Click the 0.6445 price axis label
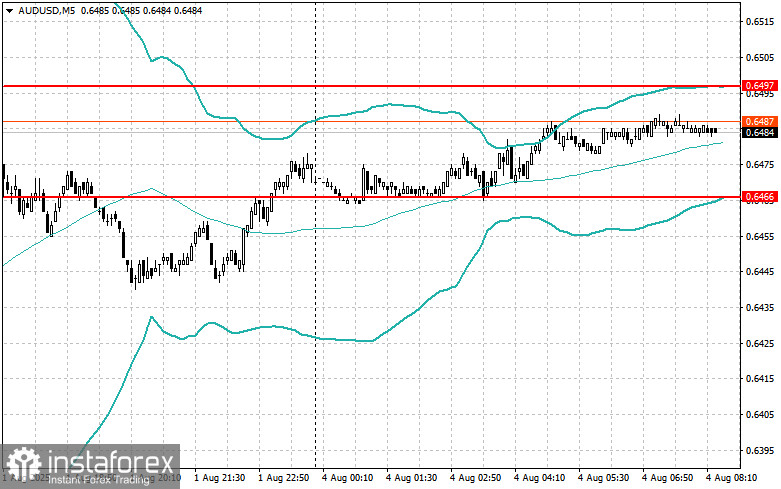The image size is (781, 489). [760, 271]
